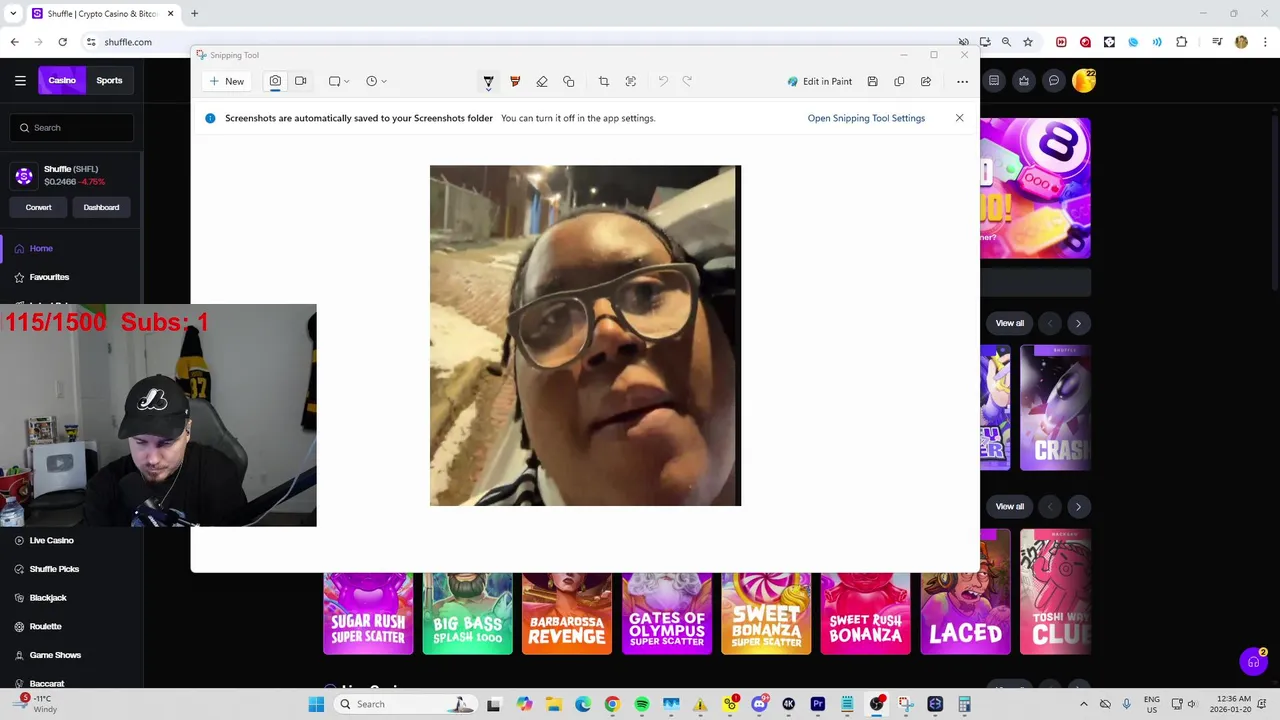Image resolution: width=1280 pixels, height=720 pixels.
Task: Open the Sweet Rush Bonanza game tile
Action: pyautogui.click(x=866, y=613)
